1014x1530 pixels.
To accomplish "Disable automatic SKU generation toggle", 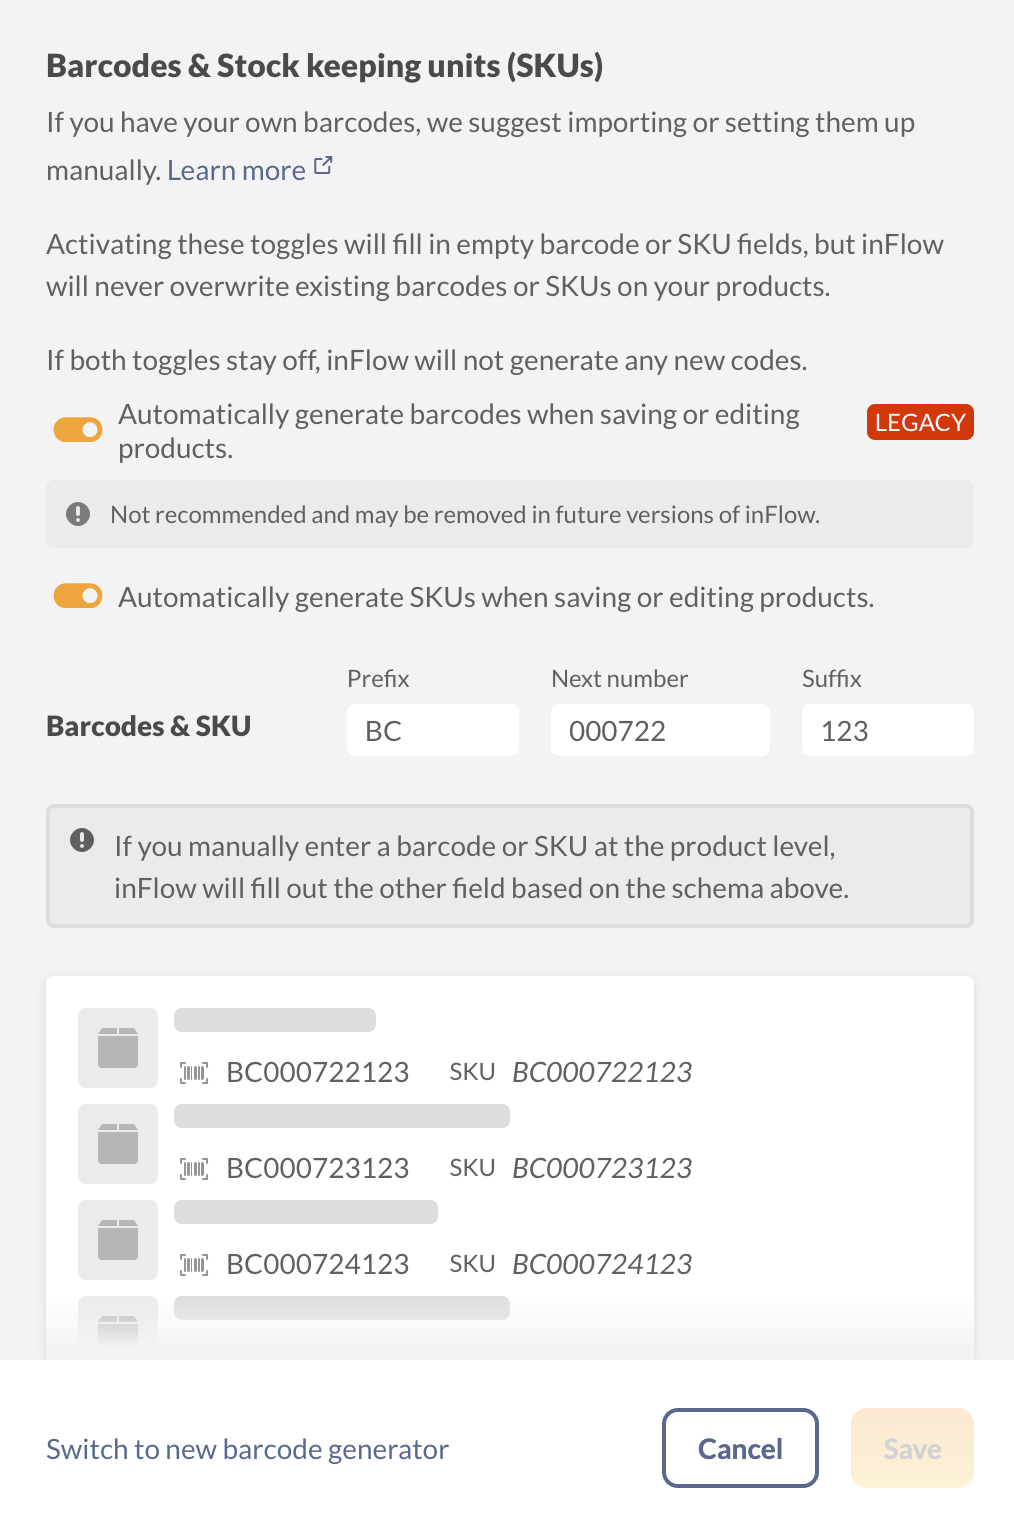I will [x=77, y=595].
